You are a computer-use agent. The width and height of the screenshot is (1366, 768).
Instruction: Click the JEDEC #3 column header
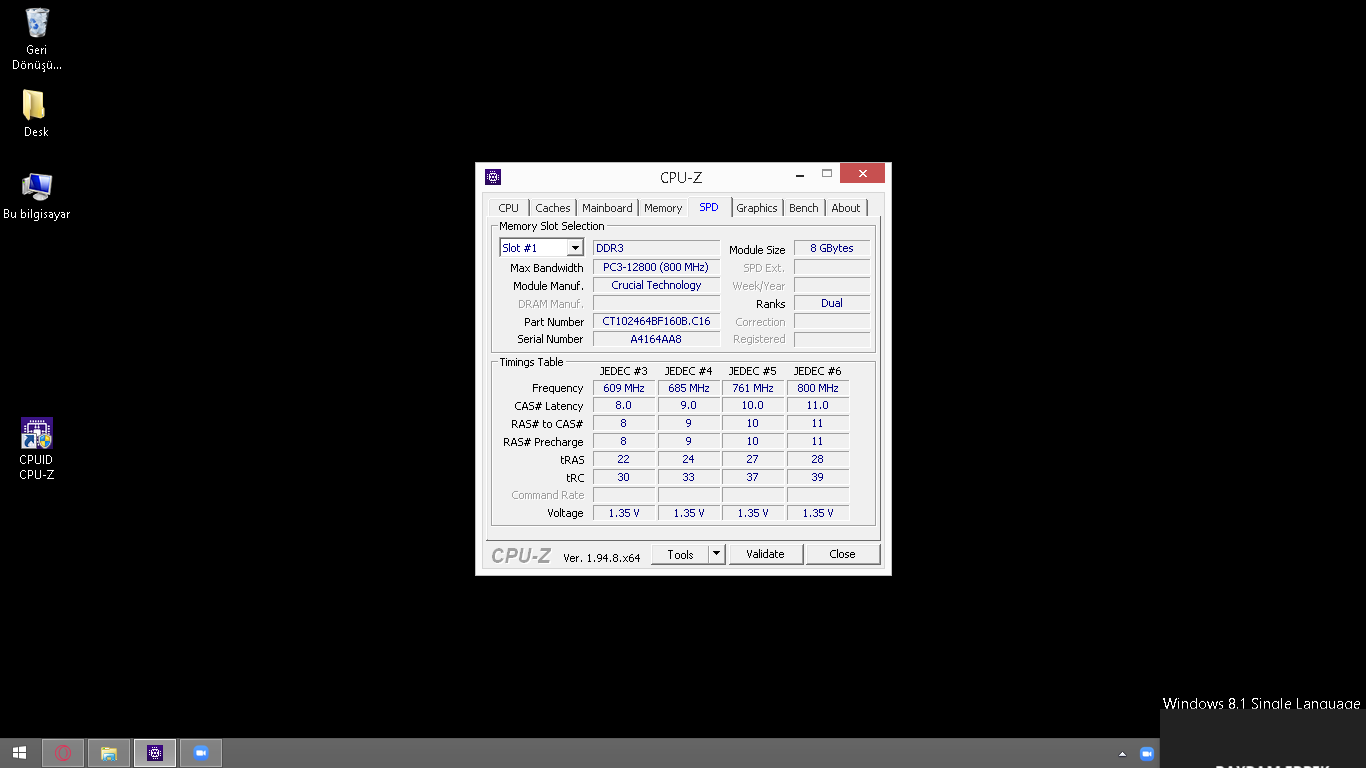pos(624,371)
